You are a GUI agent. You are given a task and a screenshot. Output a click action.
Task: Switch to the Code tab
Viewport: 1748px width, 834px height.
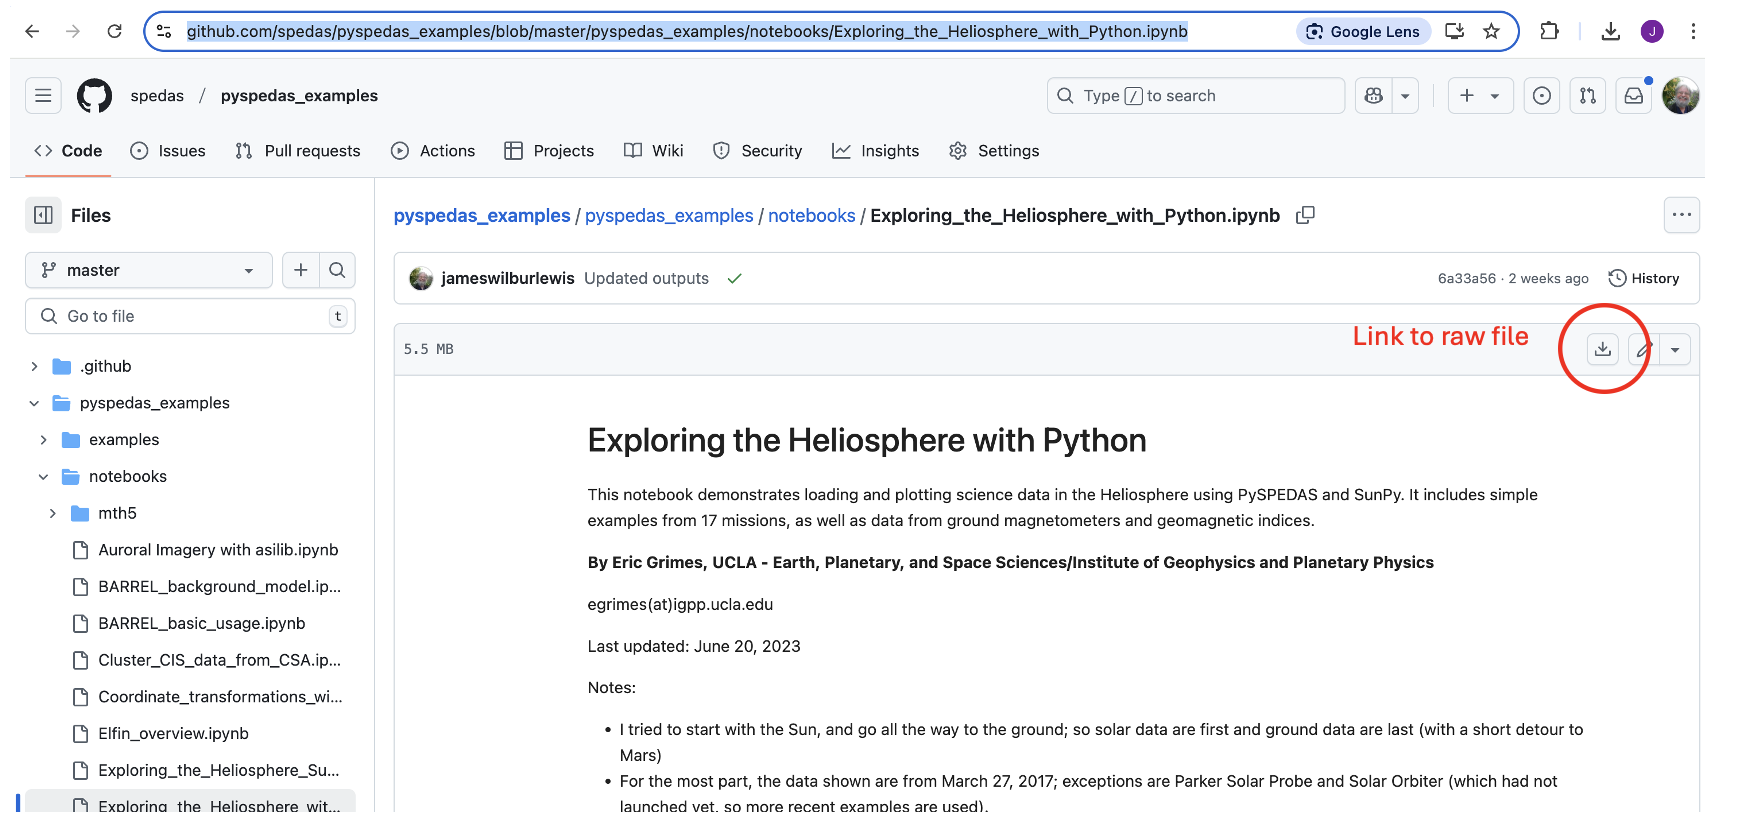coord(68,150)
